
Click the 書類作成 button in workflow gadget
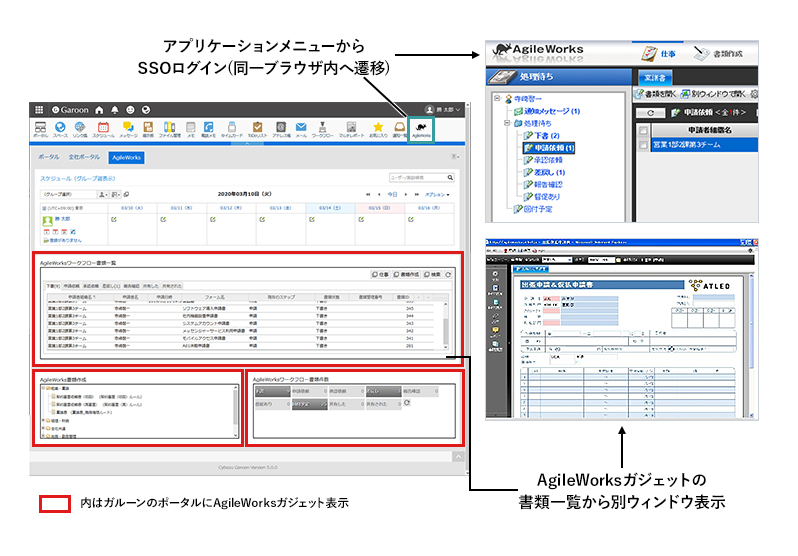pos(407,274)
